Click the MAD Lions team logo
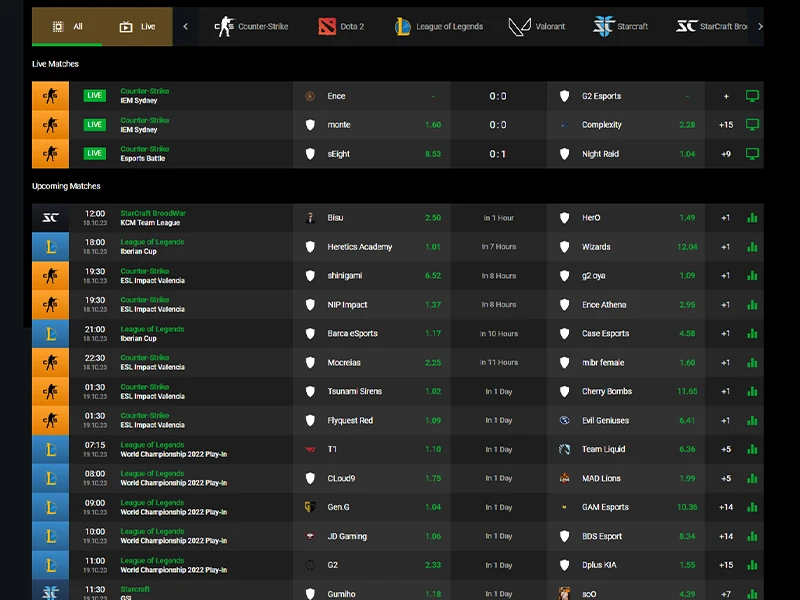This screenshot has width=800, height=600. [564, 479]
